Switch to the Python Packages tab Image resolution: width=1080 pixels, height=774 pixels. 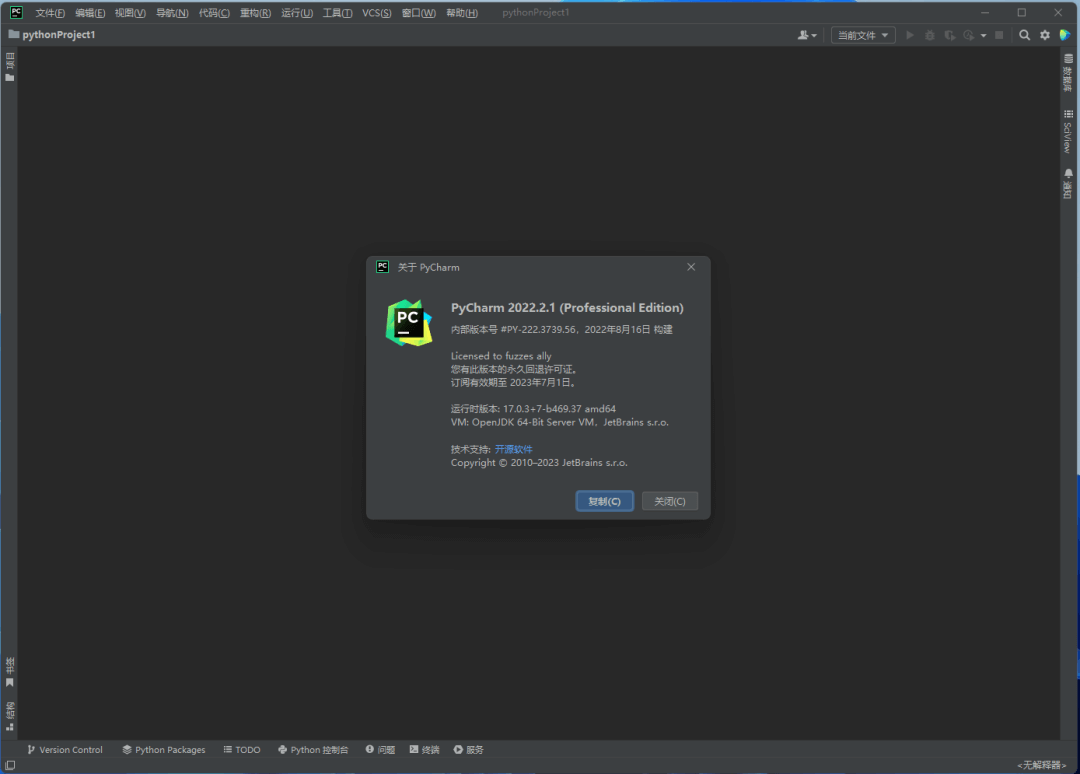[163, 749]
